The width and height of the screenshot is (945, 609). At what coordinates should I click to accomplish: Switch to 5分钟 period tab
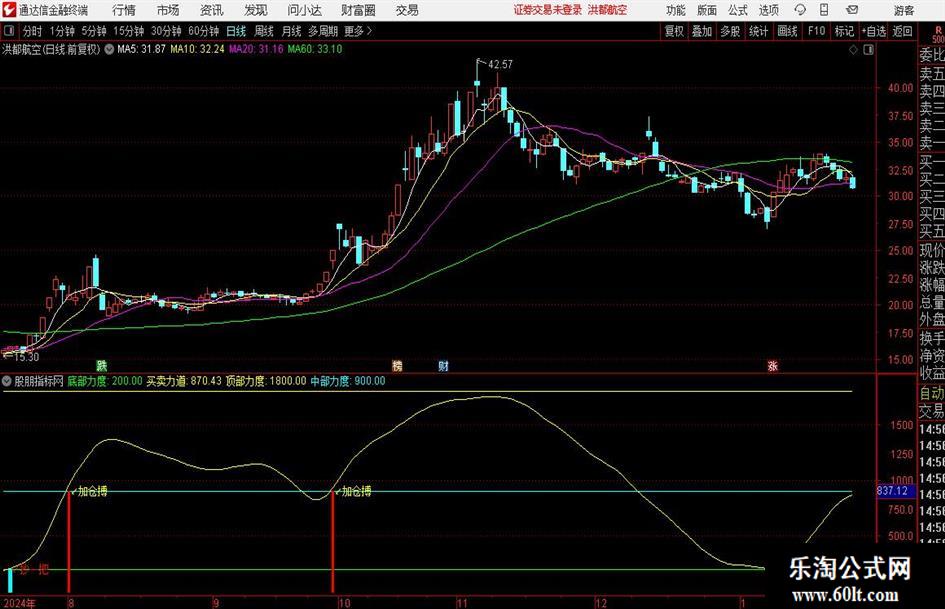pyautogui.click(x=93, y=31)
